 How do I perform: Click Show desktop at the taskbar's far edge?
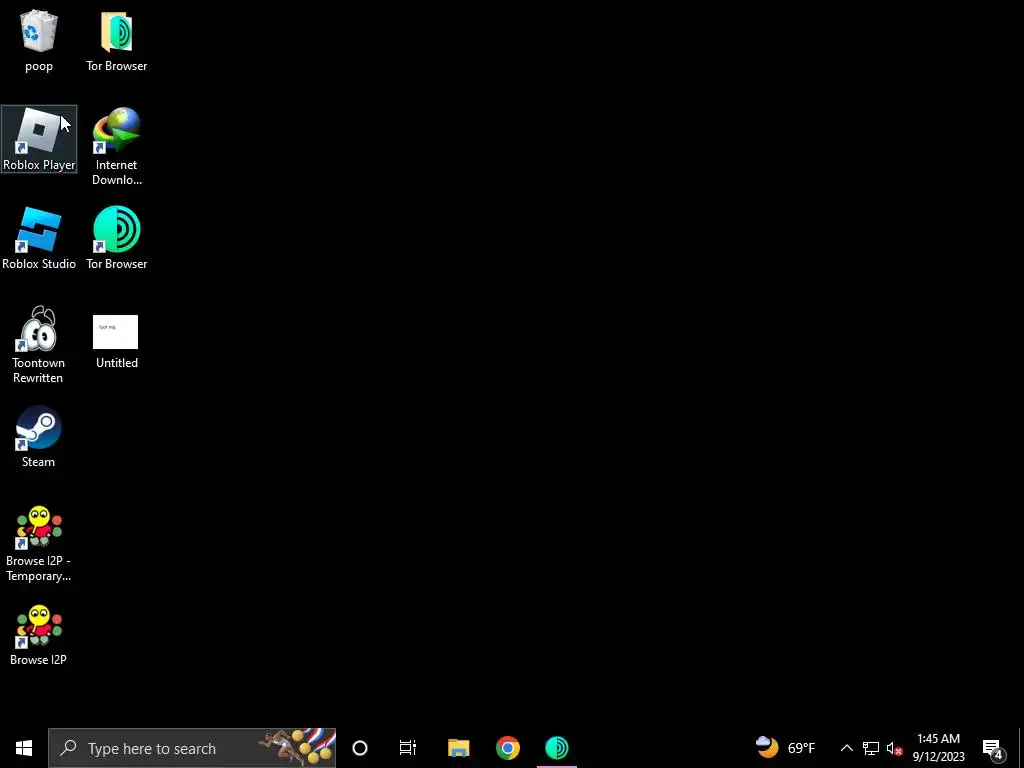1021,748
